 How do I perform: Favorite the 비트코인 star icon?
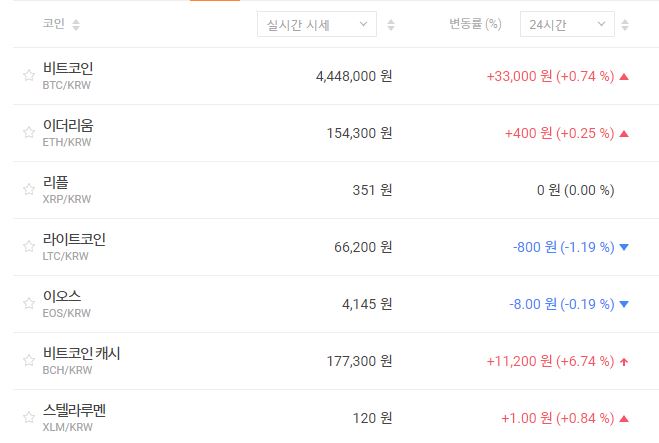click(29, 76)
